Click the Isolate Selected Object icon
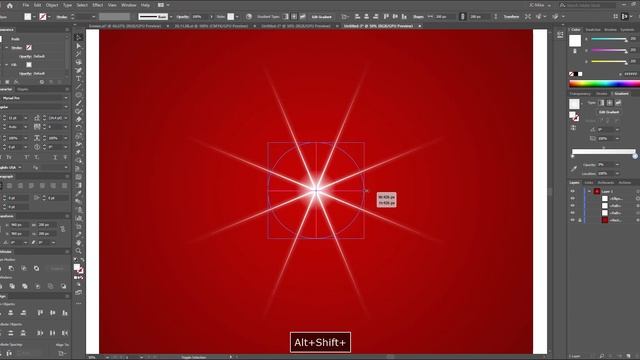Screen dimensions: 640x360 [x=528, y=17]
